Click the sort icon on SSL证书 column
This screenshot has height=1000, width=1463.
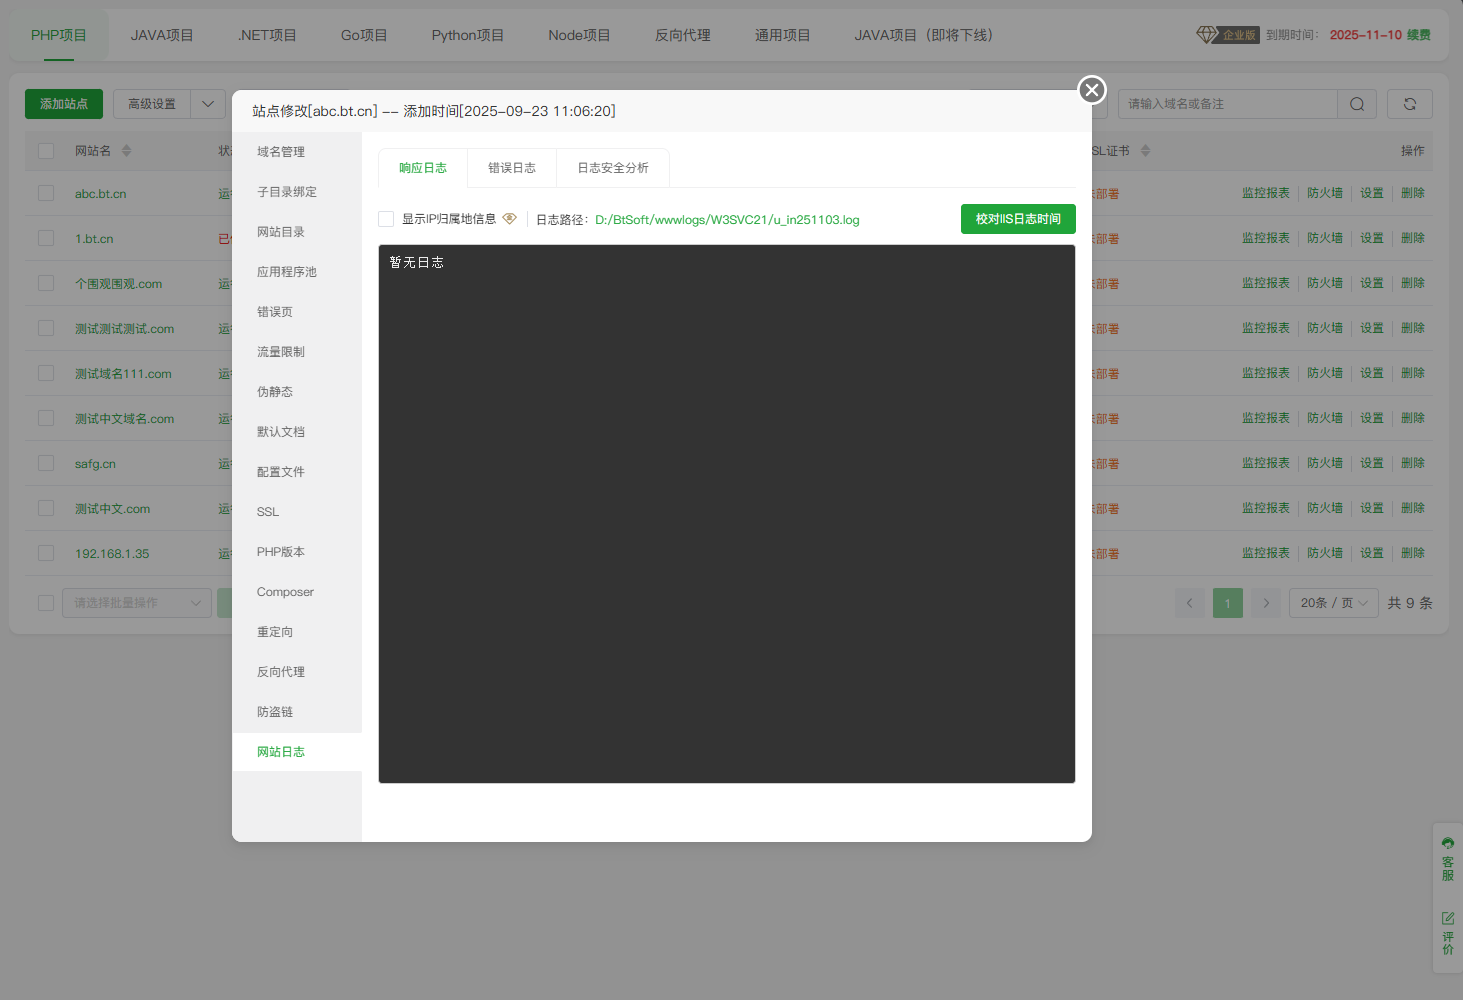1146,150
